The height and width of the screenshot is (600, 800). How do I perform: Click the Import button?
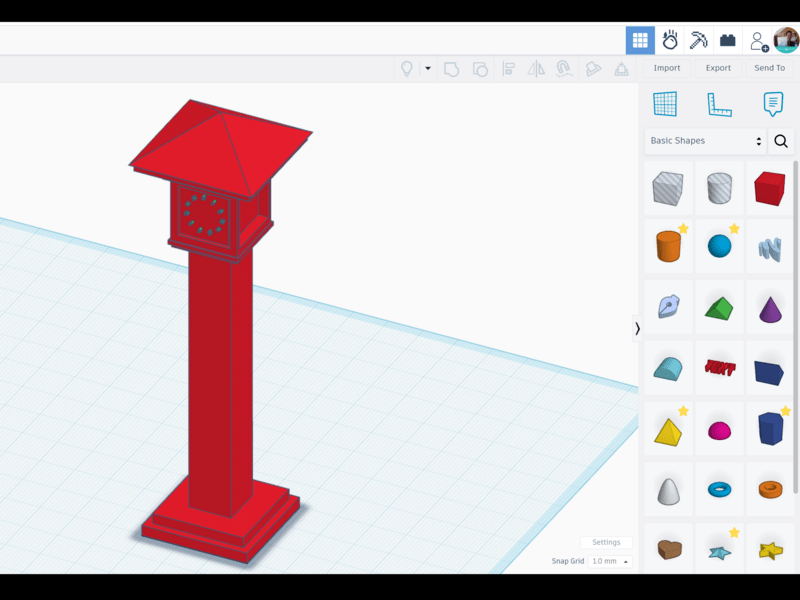667,68
